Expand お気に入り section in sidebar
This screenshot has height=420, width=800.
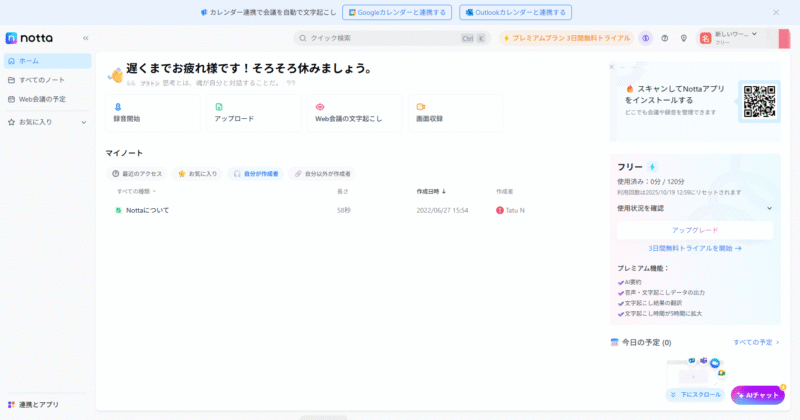pyautogui.click(x=47, y=122)
